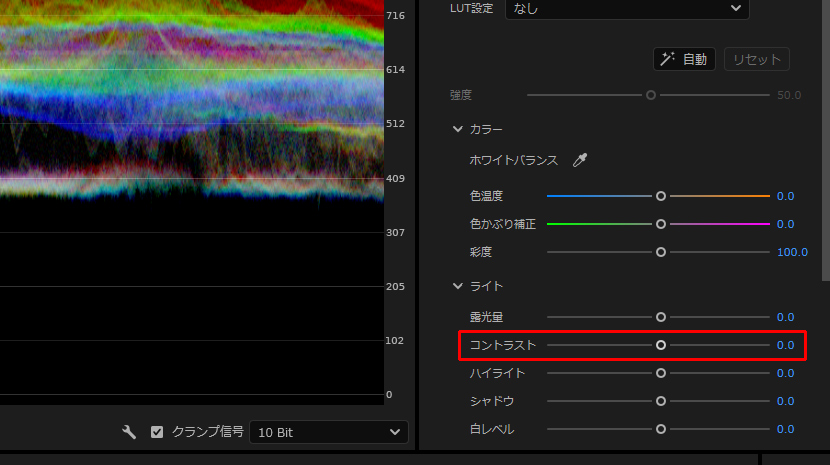Click the 強度 value 50.0
This screenshot has height=465, width=830.
(x=789, y=95)
